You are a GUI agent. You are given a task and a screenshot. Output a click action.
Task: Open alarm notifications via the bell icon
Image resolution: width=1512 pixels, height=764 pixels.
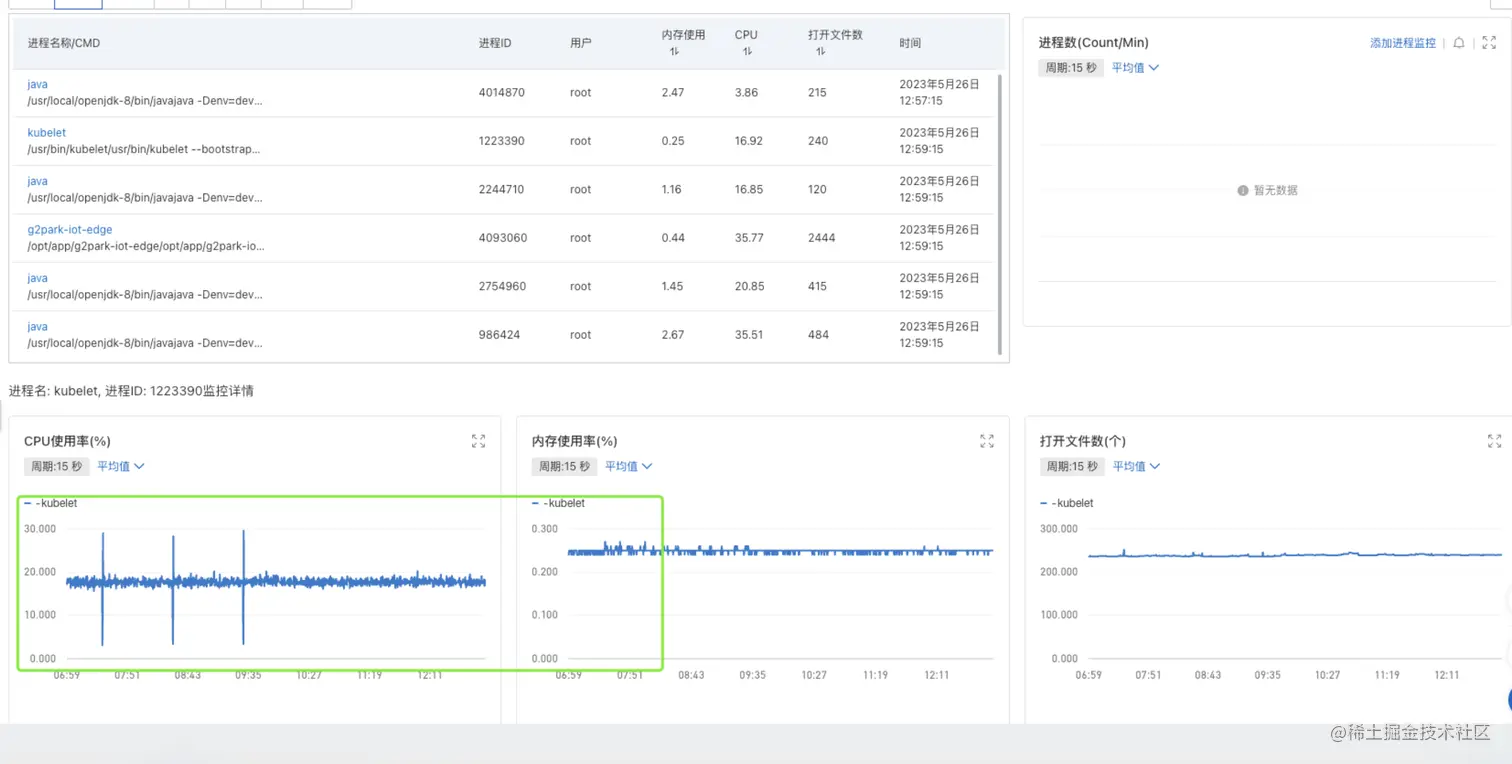tap(1458, 43)
